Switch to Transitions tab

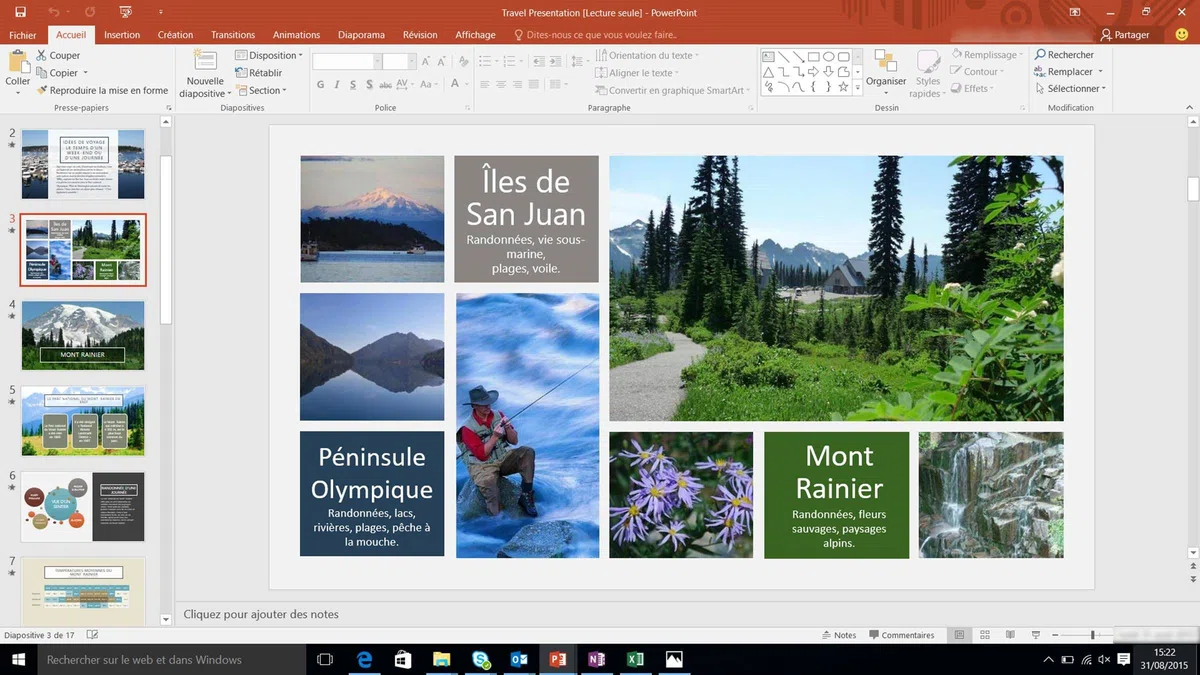click(233, 35)
